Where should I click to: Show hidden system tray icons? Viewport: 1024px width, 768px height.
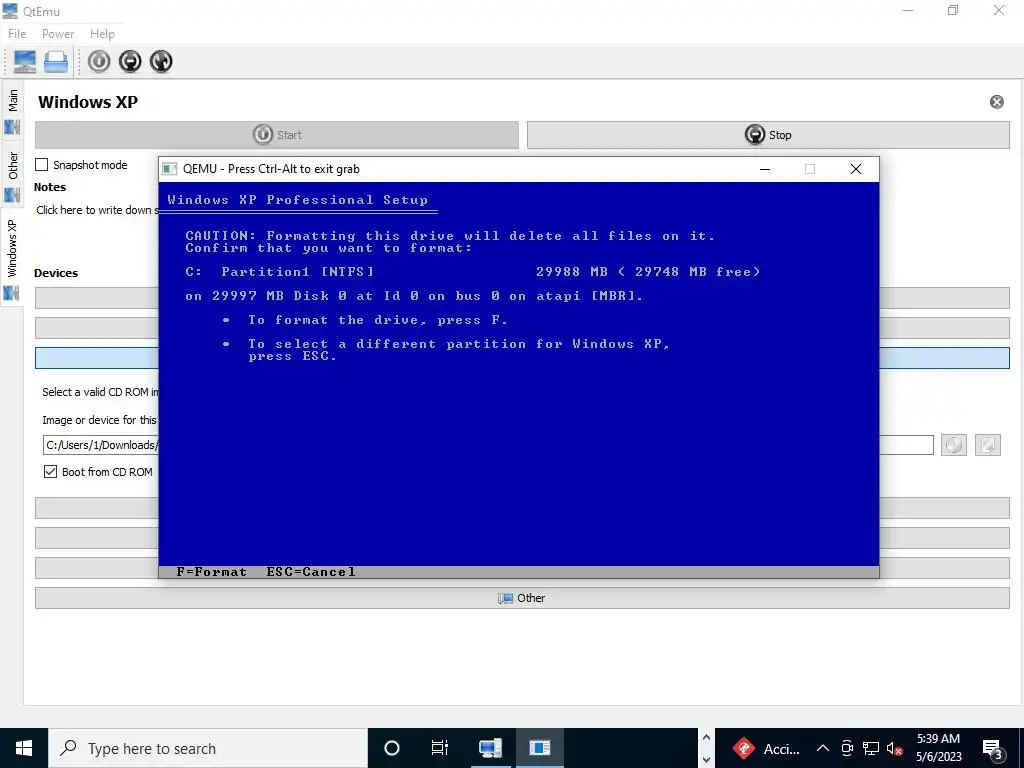pos(823,748)
